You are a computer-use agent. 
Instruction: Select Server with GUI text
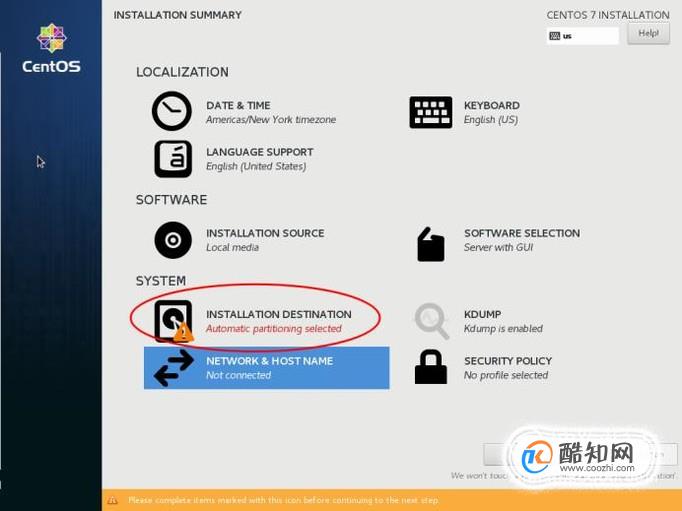[498, 247]
